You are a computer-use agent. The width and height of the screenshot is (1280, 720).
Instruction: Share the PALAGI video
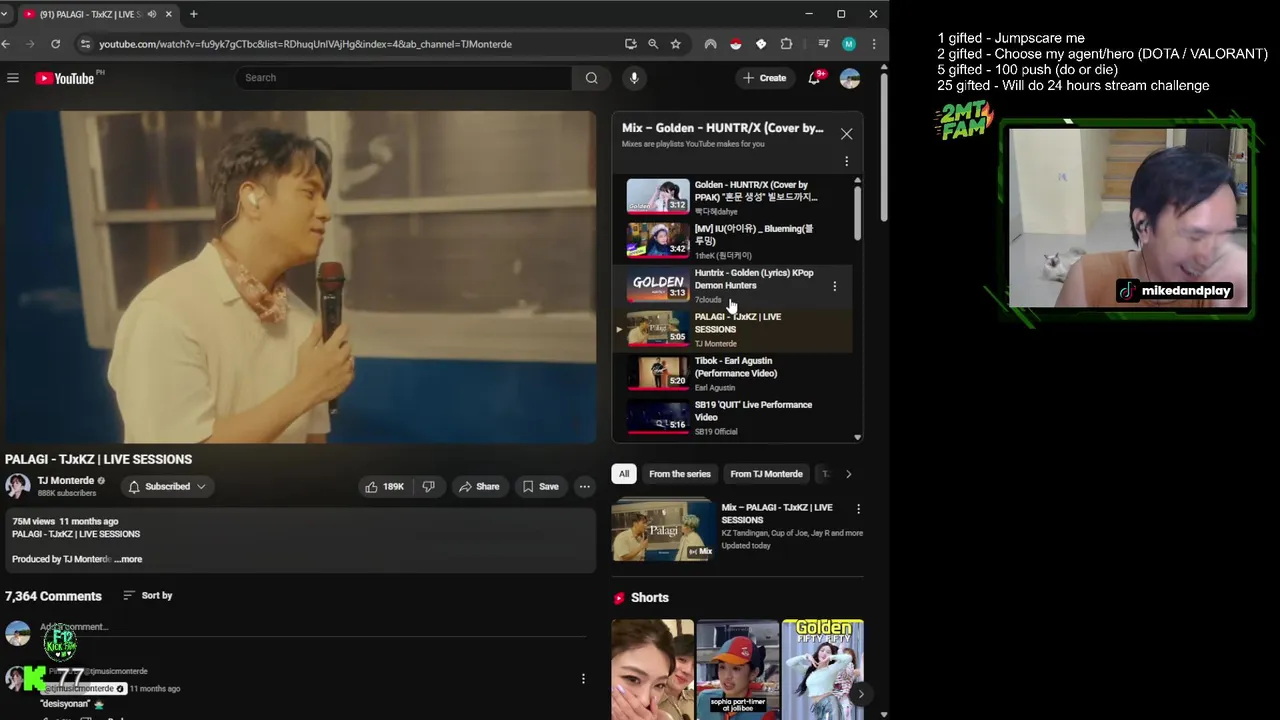pyautogui.click(x=479, y=487)
